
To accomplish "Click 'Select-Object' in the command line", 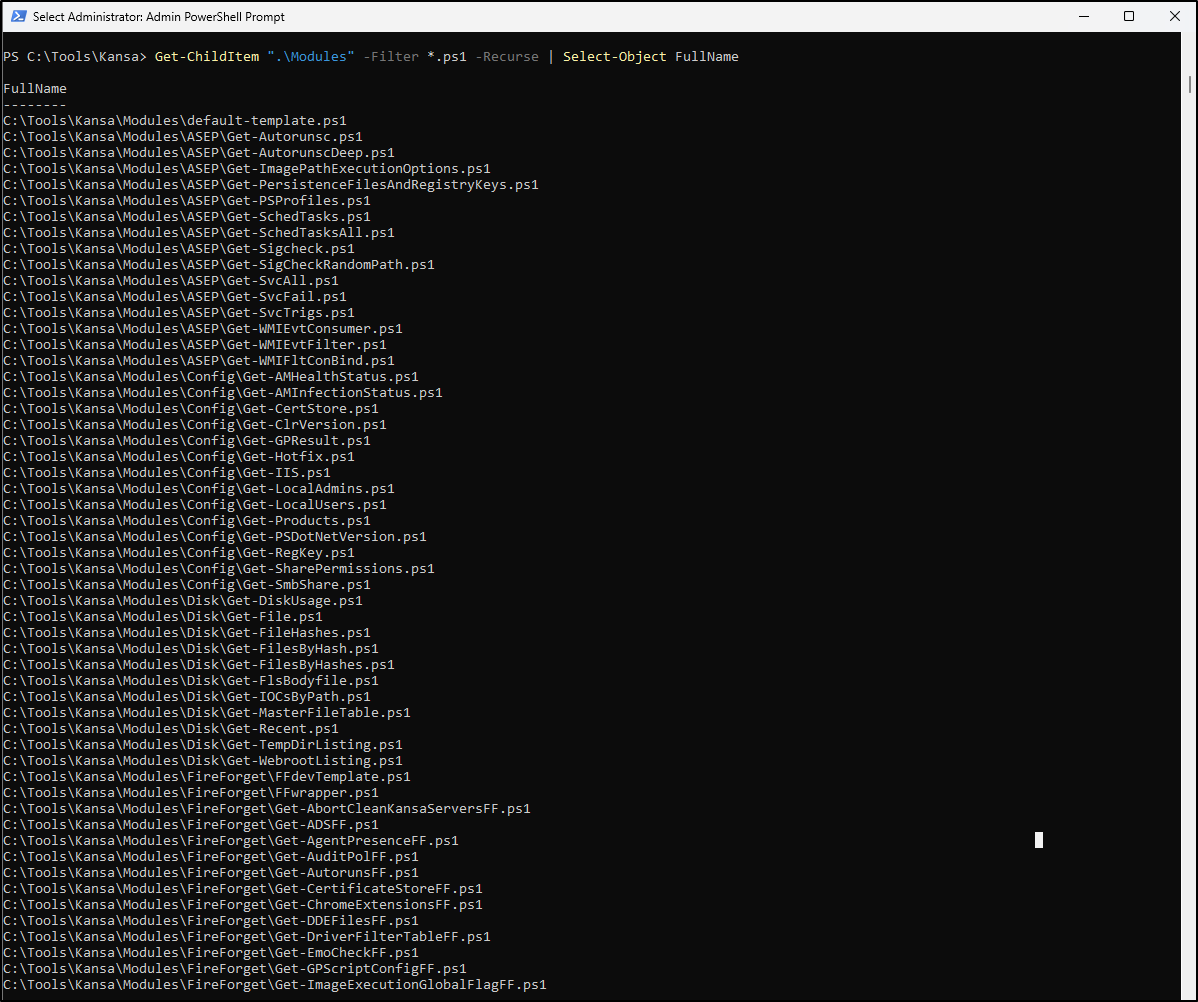I will point(615,57).
